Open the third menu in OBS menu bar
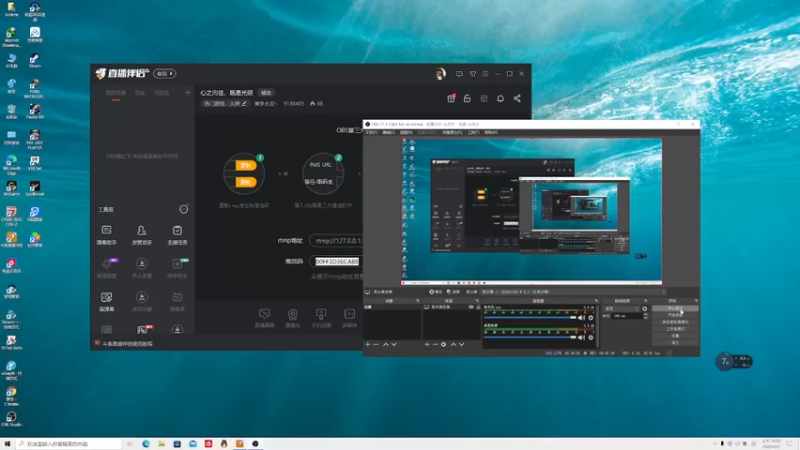The image size is (800, 450). (406, 133)
